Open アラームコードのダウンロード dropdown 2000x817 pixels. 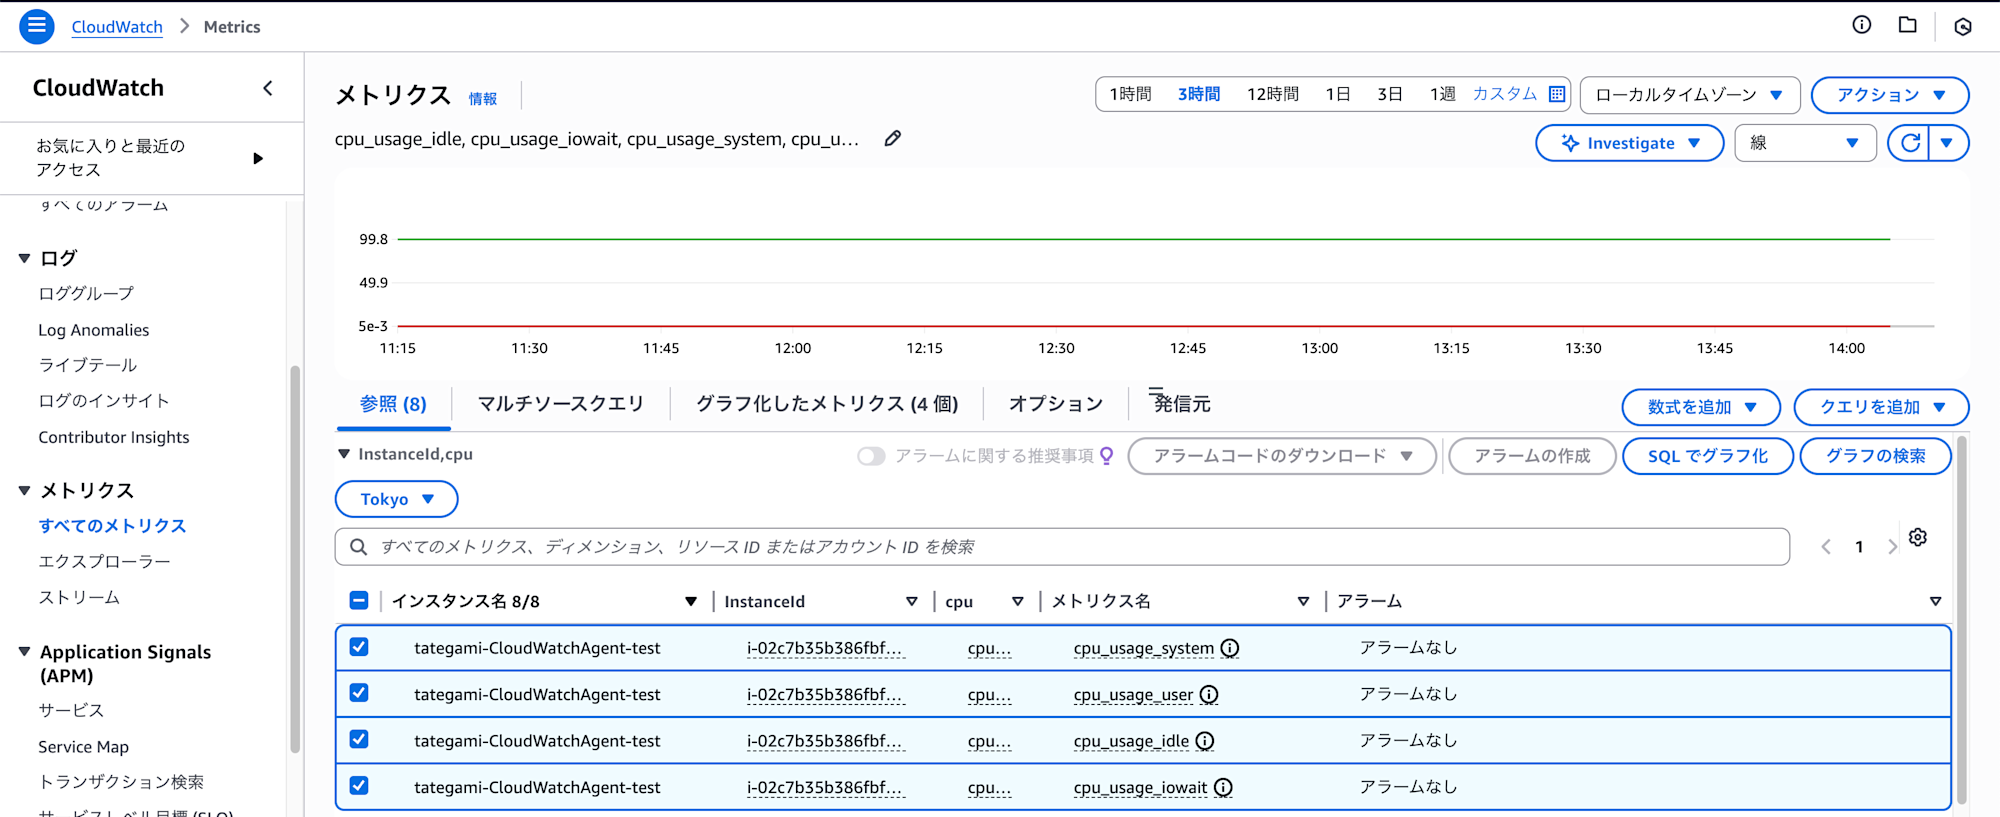click(x=1282, y=456)
